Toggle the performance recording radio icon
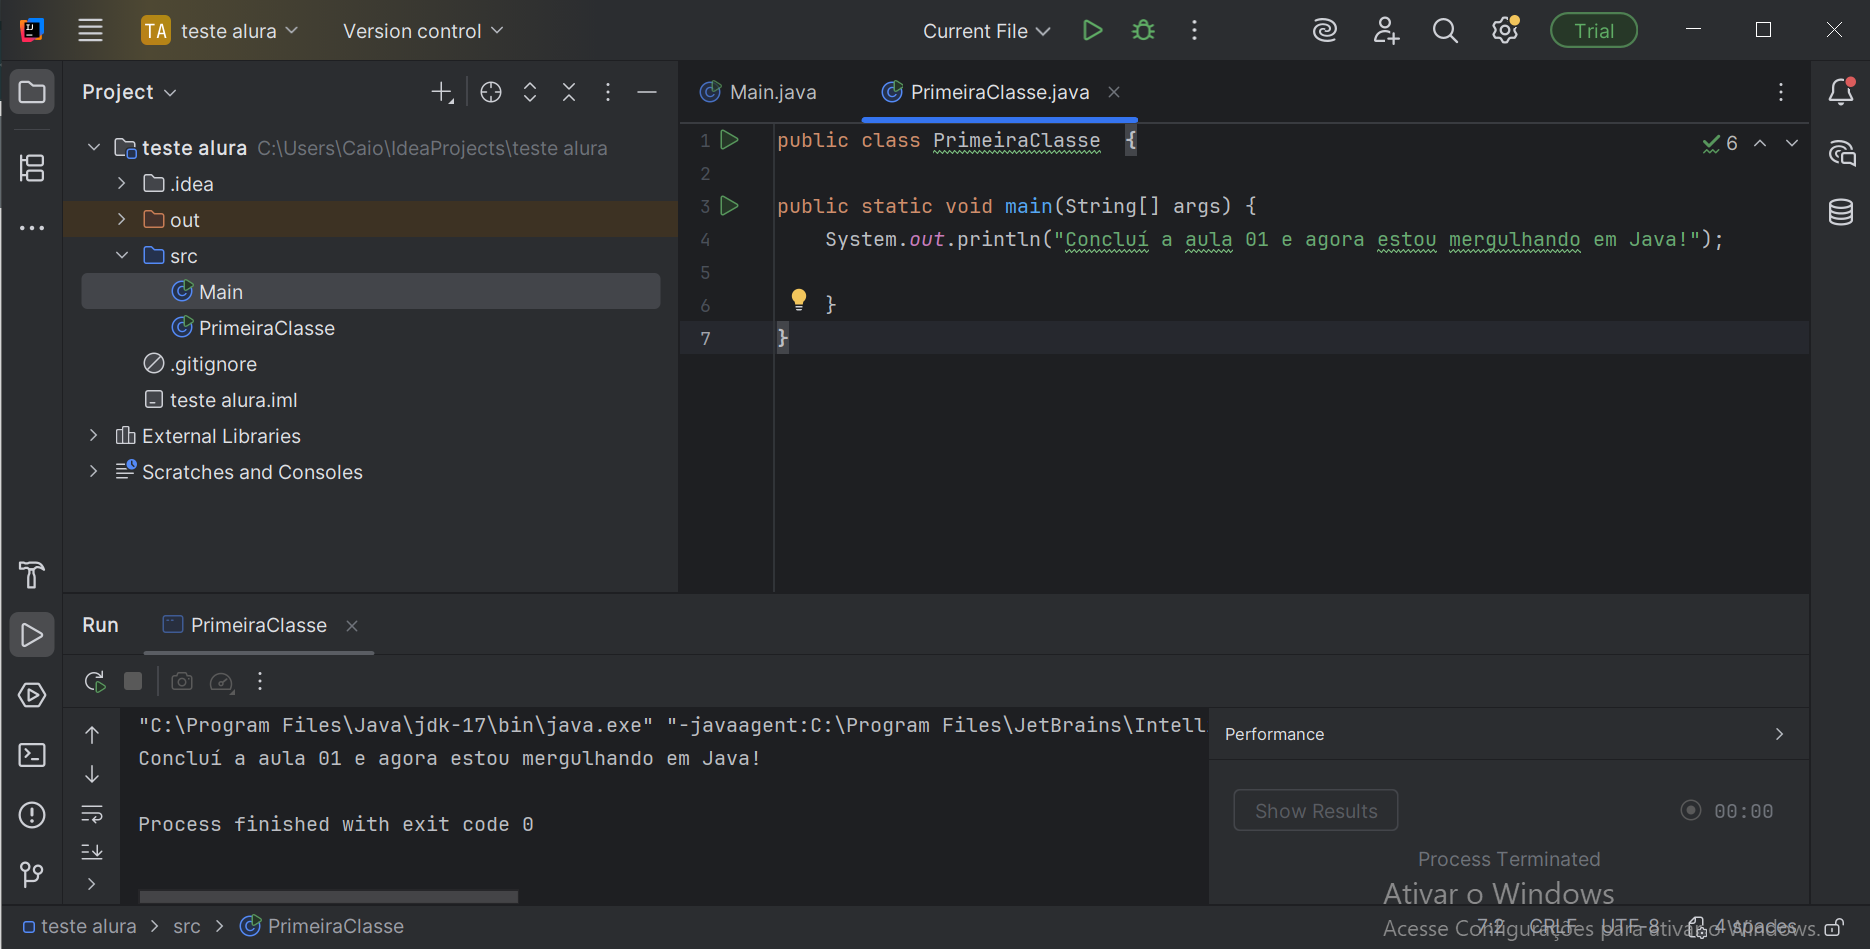The width and height of the screenshot is (1870, 949). pos(1690,811)
